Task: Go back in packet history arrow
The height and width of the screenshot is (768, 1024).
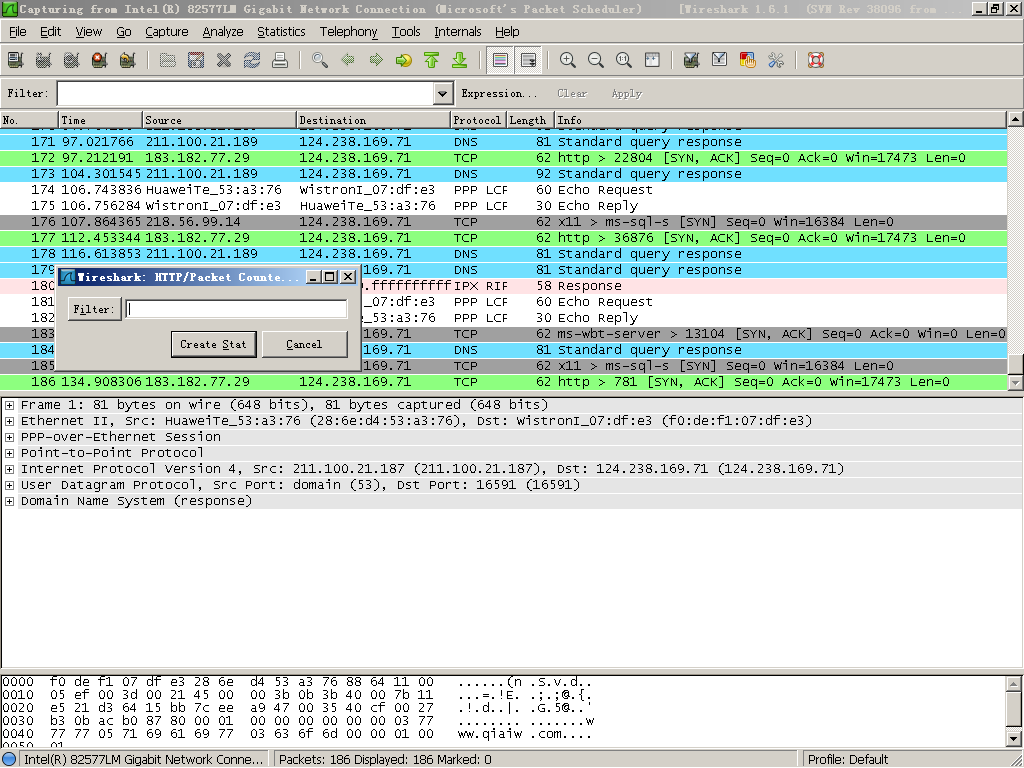Action: tap(348, 60)
